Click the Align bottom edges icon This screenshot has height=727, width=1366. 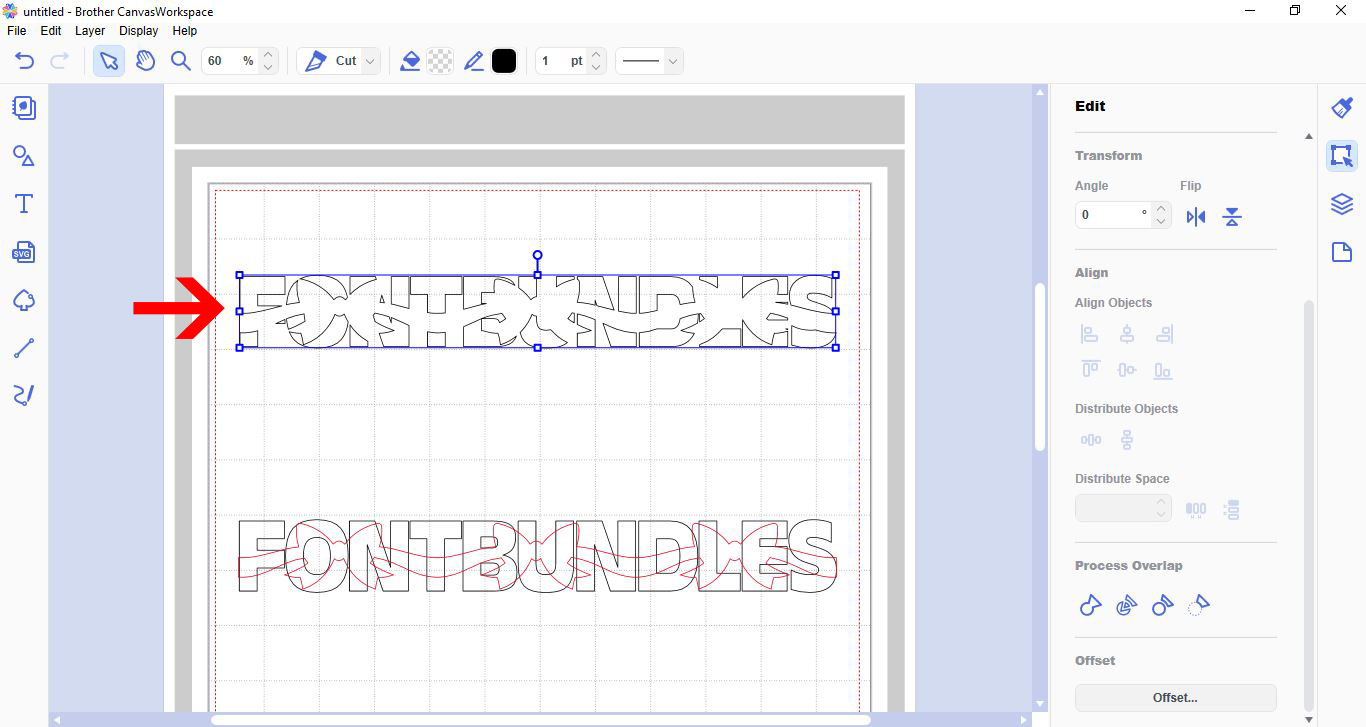coord(1163,370)
